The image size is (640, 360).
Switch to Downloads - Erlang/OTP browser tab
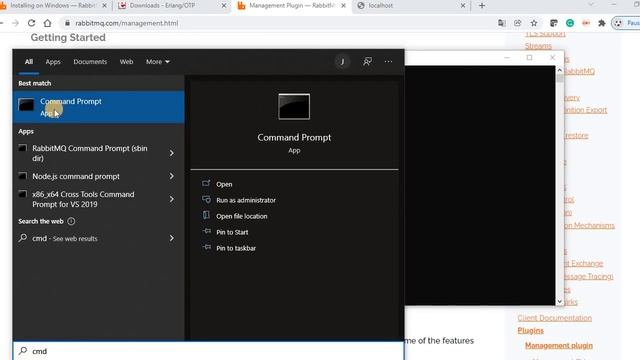pos(171,6)
